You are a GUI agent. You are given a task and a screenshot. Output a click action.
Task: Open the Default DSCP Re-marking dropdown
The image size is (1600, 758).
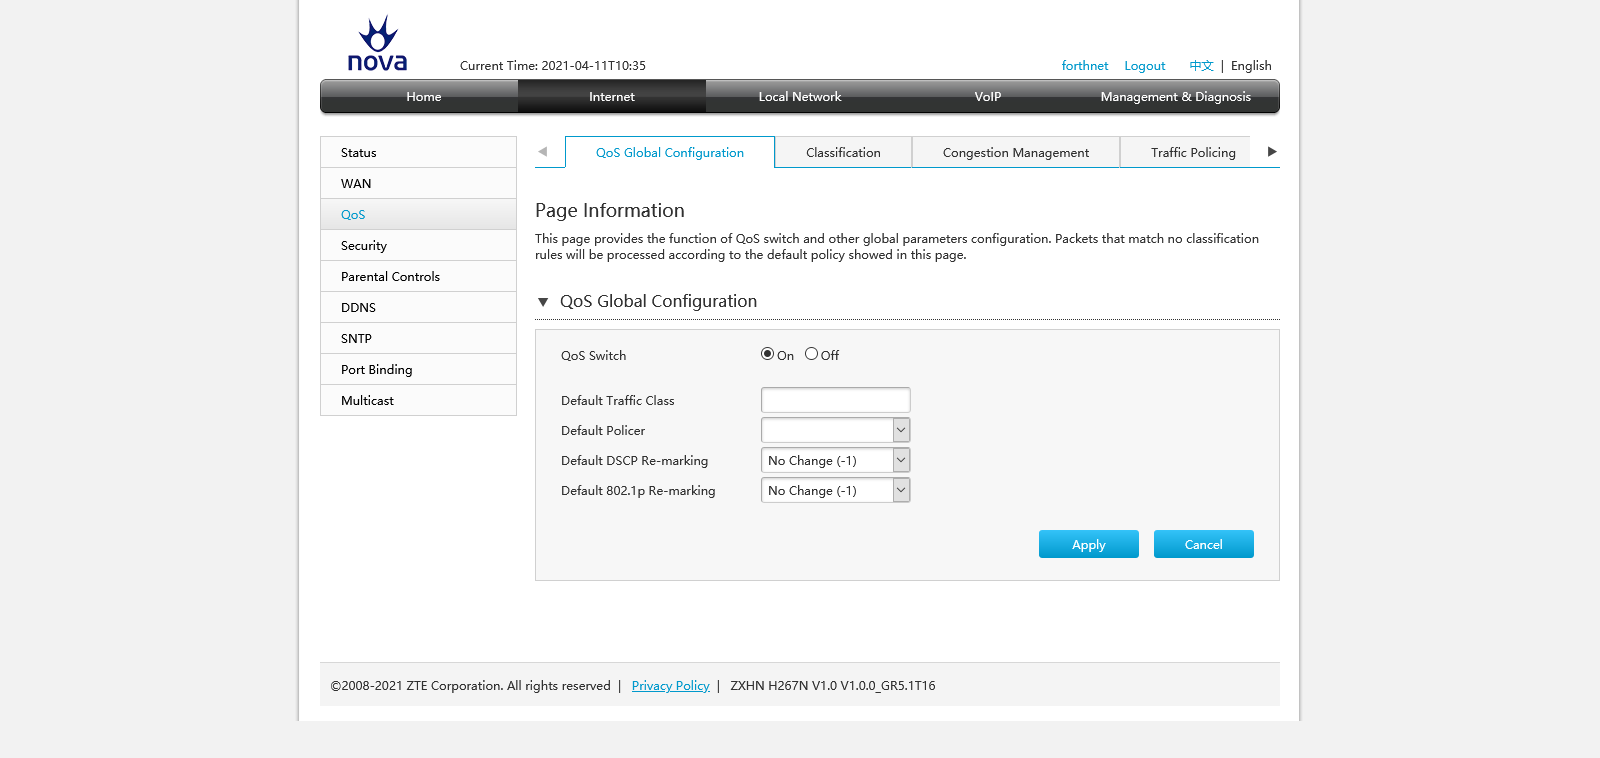[835, 460]
